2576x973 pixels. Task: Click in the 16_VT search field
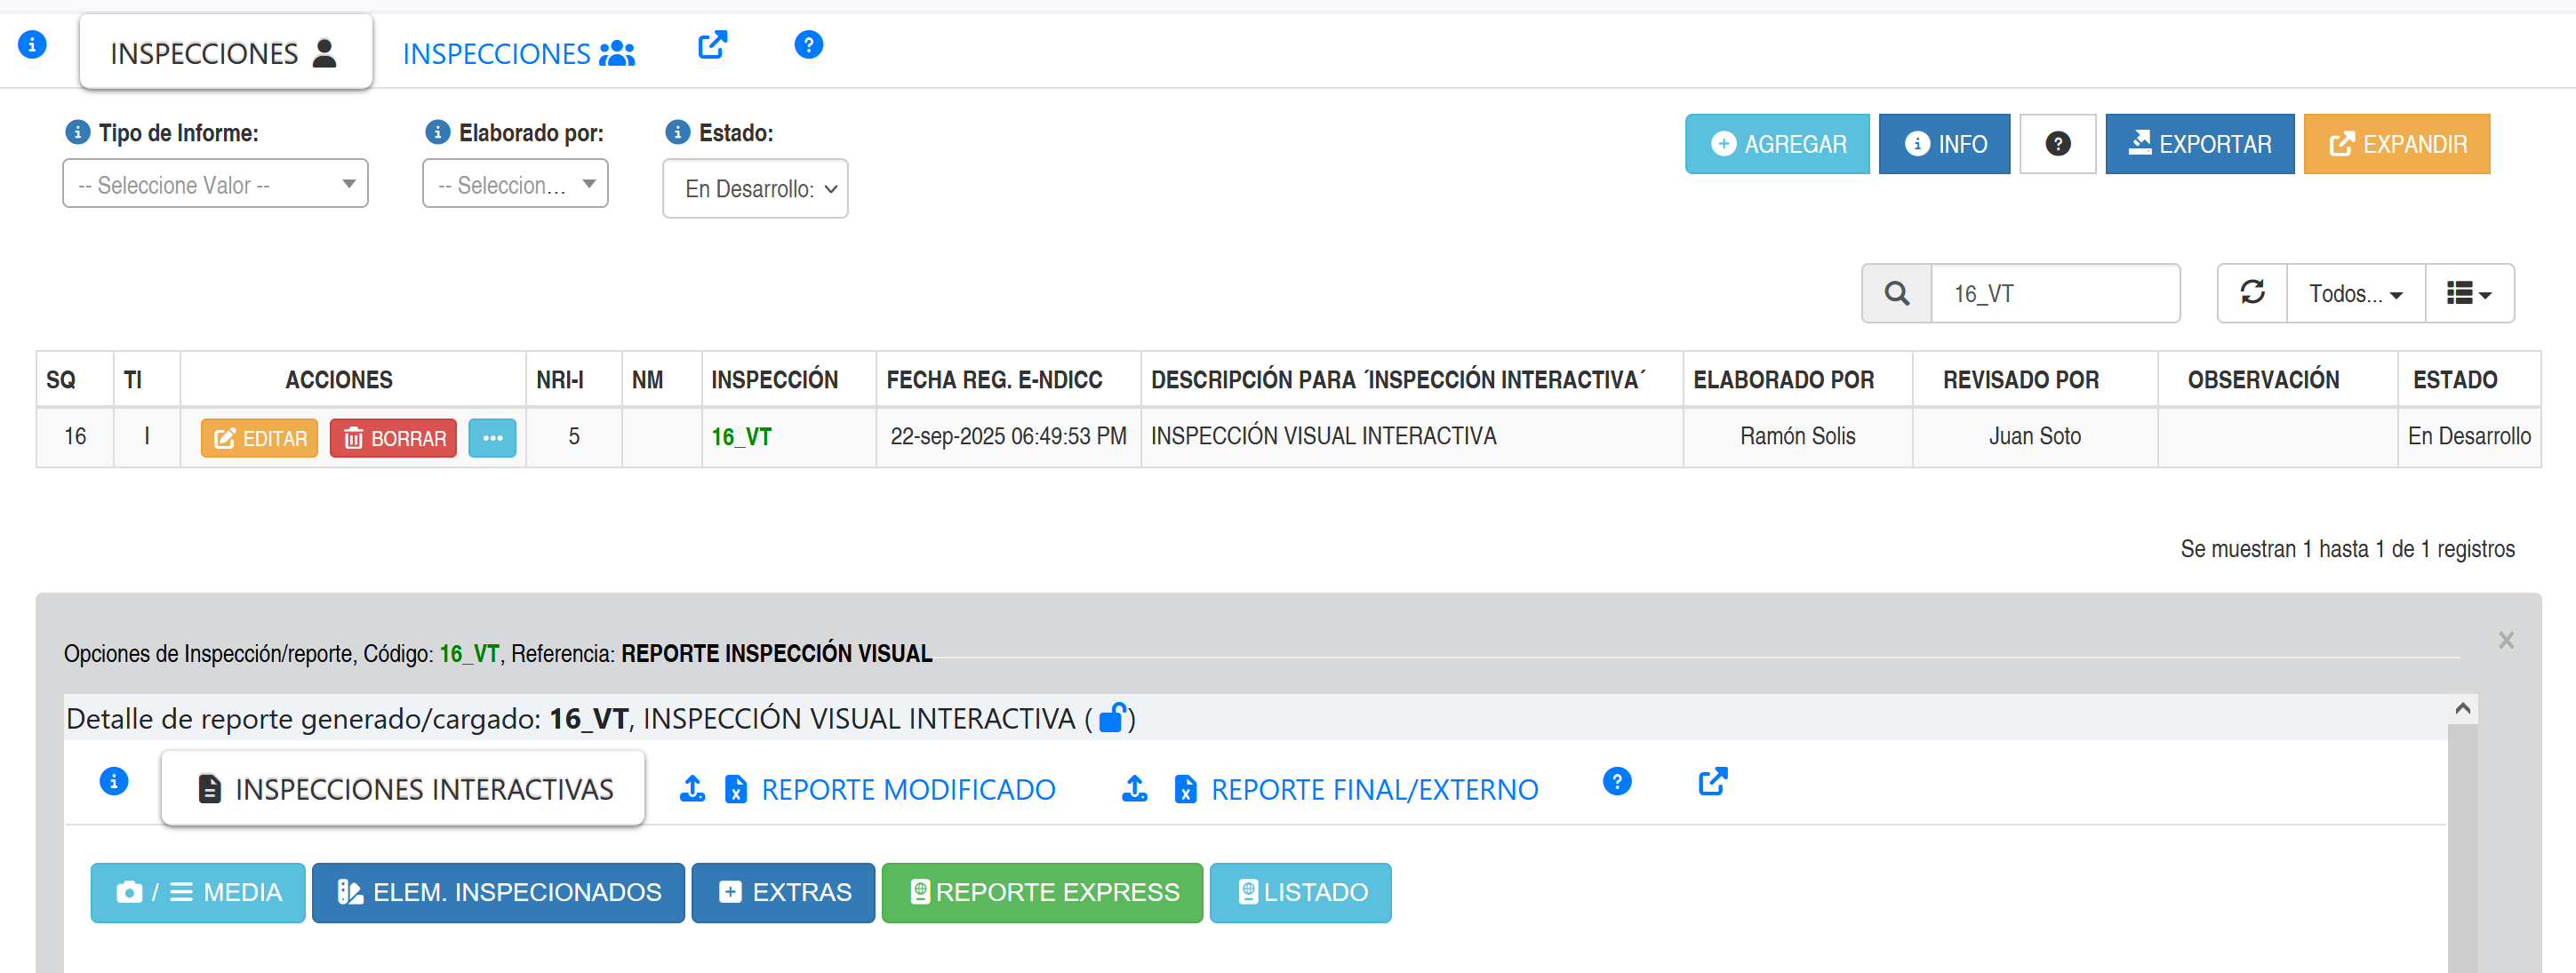click(x=2054, y=294)
